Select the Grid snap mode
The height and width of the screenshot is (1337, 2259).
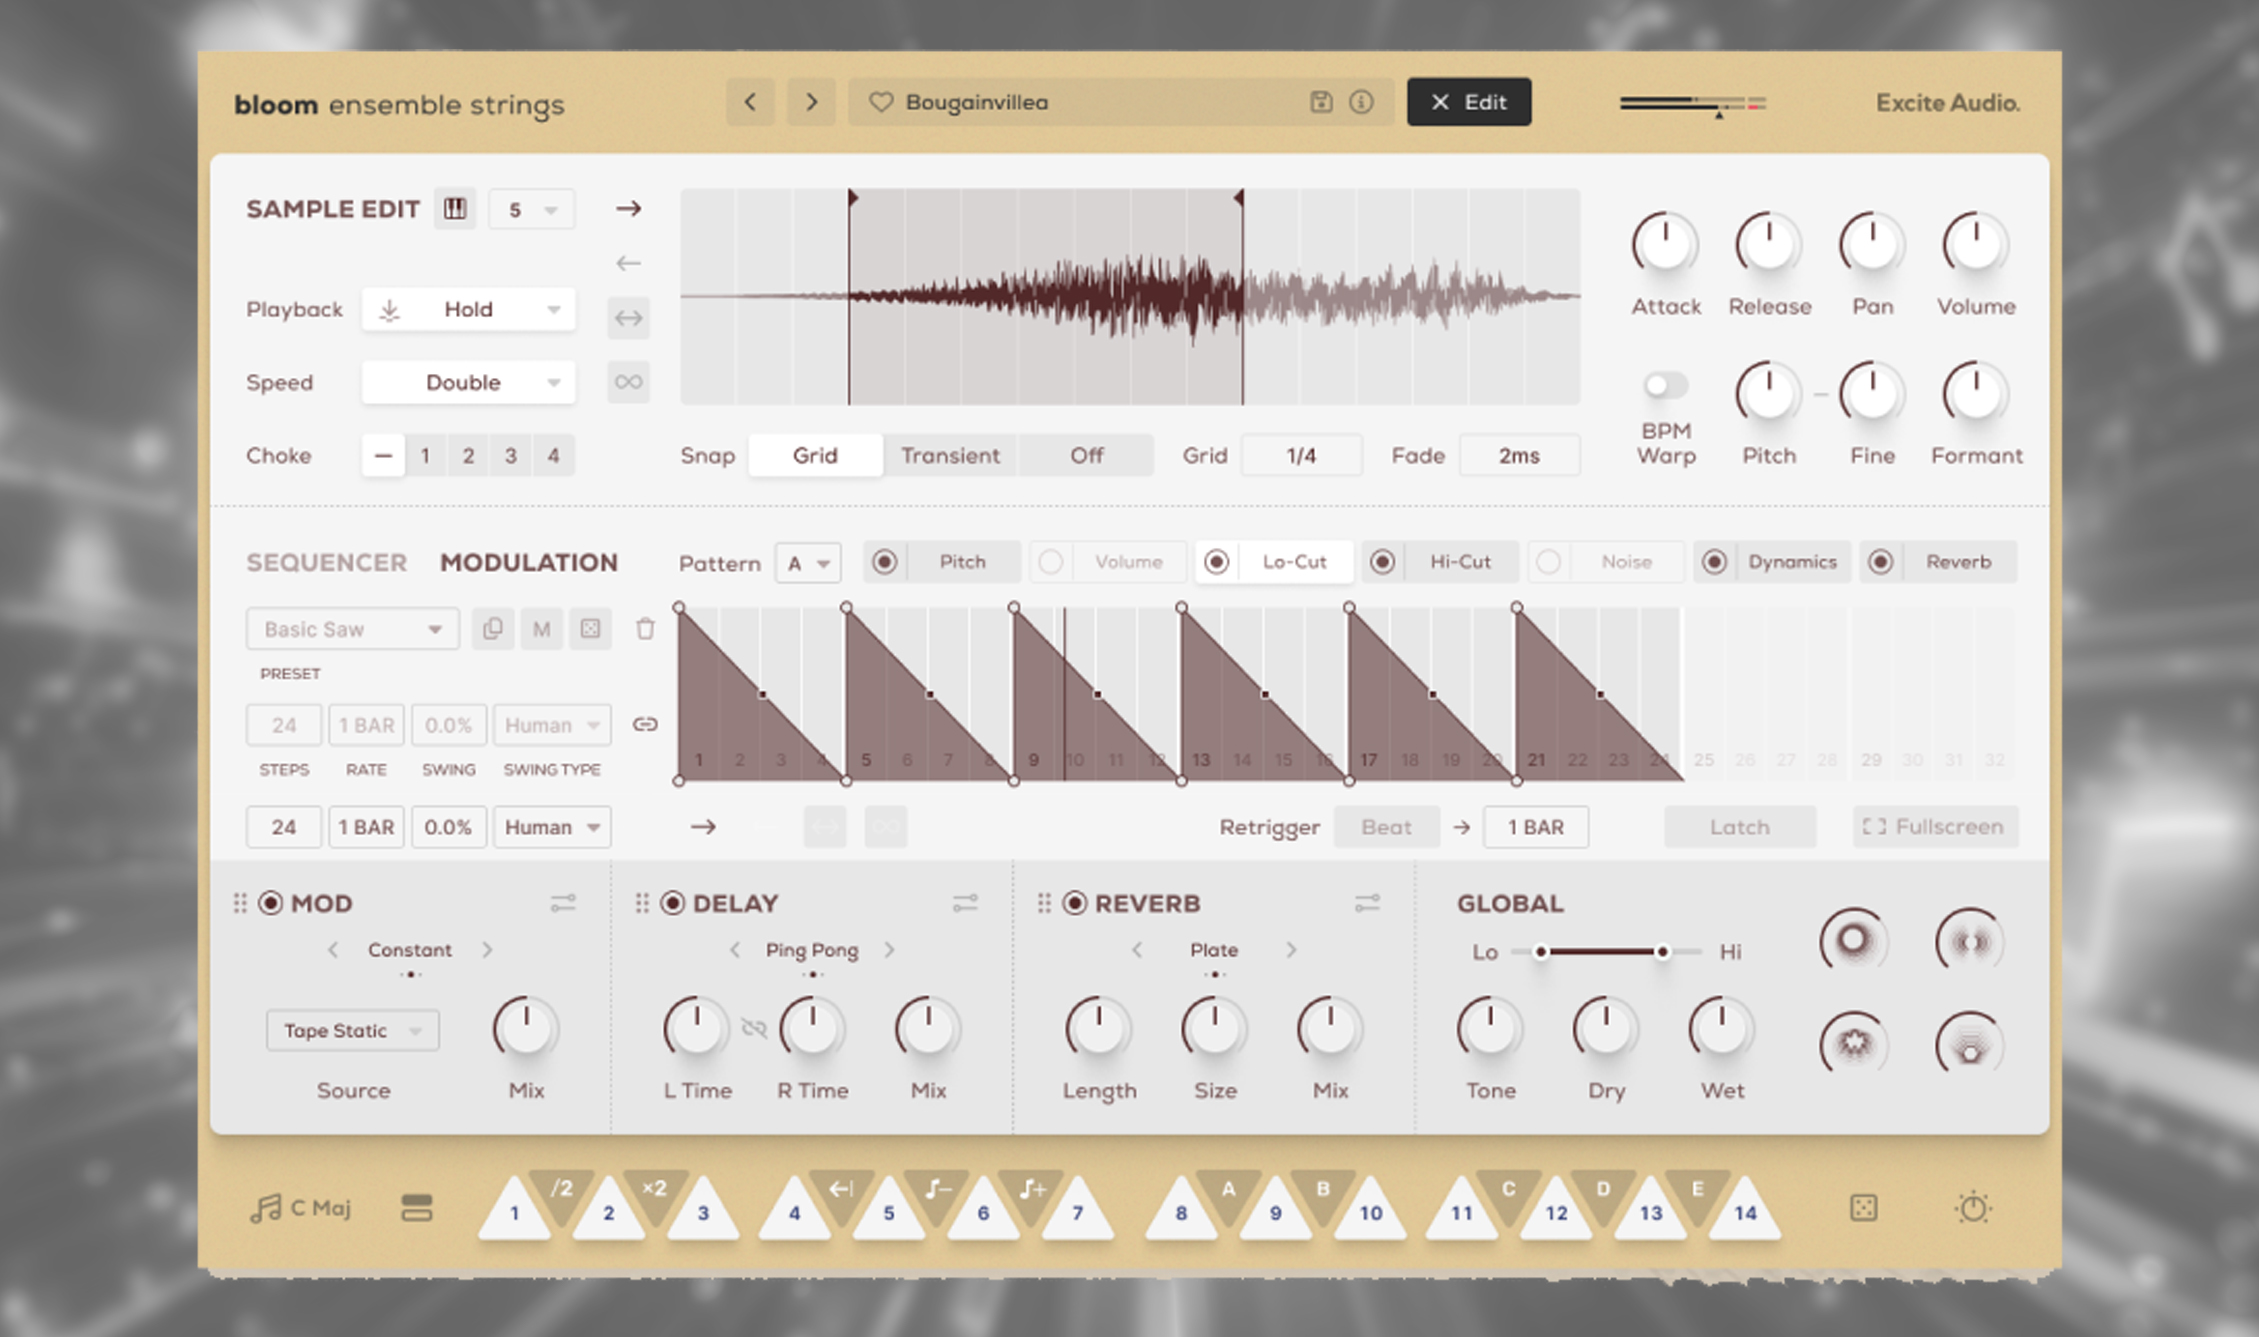tap(815, 455)
